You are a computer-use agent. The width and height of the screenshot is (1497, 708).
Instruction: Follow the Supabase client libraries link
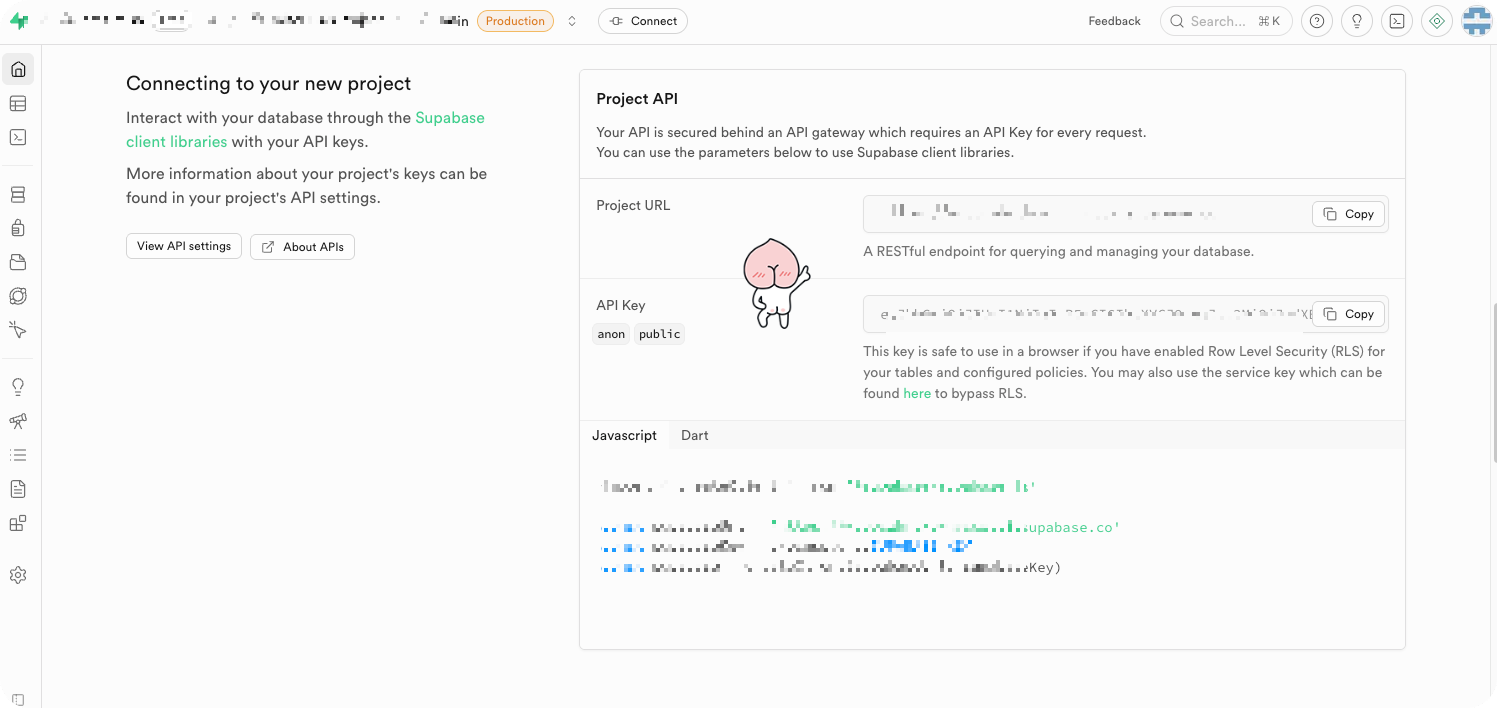(x=305, y=130)
